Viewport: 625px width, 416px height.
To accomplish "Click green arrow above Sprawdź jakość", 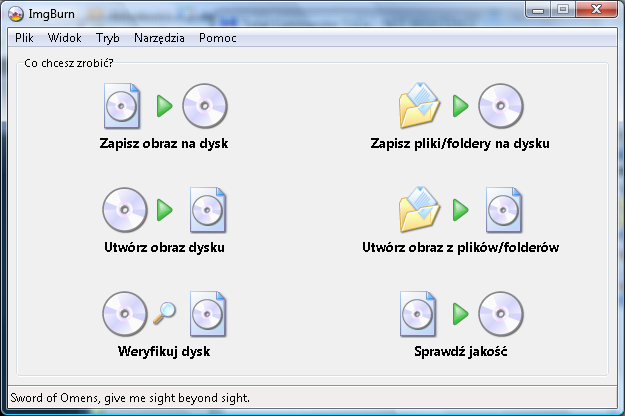I will (460, 314).
